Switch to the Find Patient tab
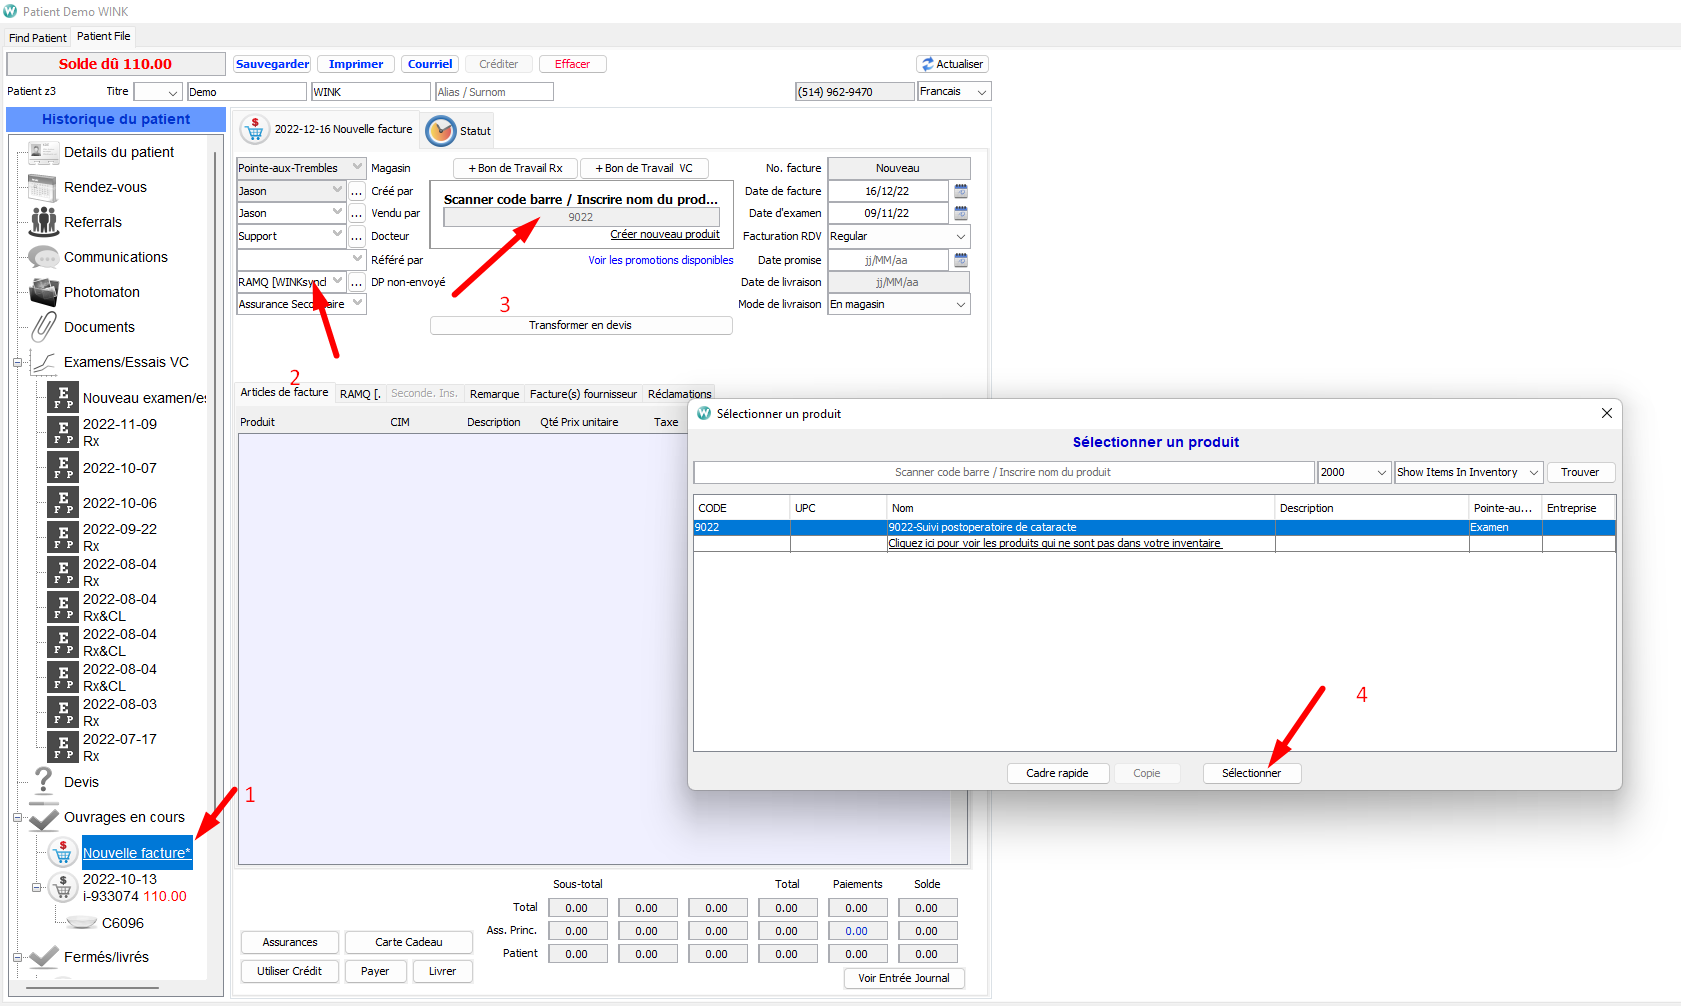 (x=37, y=38)
